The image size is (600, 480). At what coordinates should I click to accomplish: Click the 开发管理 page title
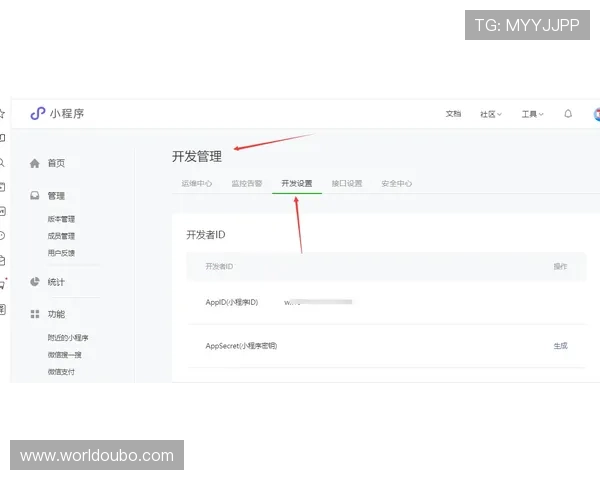pos(197,156)
